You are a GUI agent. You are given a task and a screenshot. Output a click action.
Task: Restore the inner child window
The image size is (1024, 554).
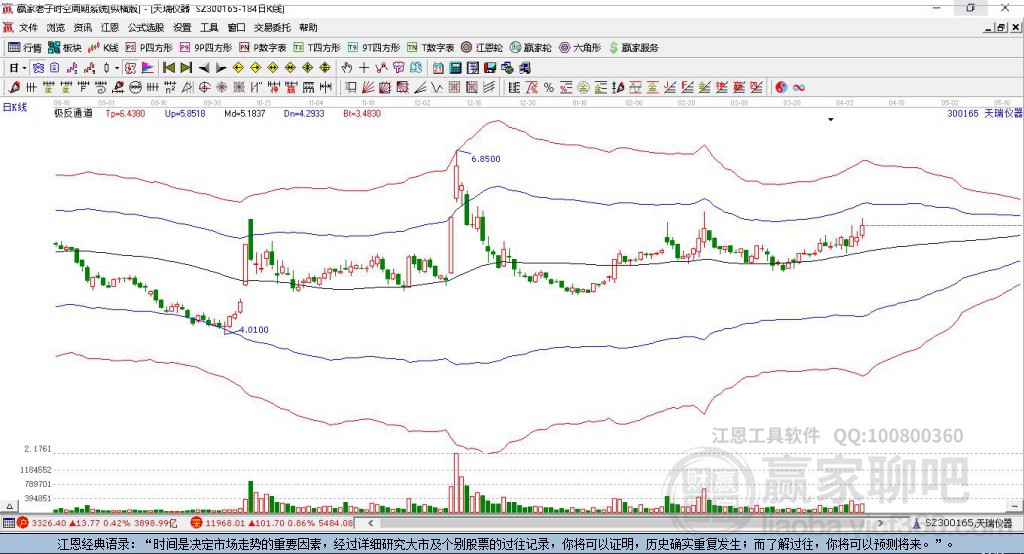pyautogui.click(x=1001, y=27)
